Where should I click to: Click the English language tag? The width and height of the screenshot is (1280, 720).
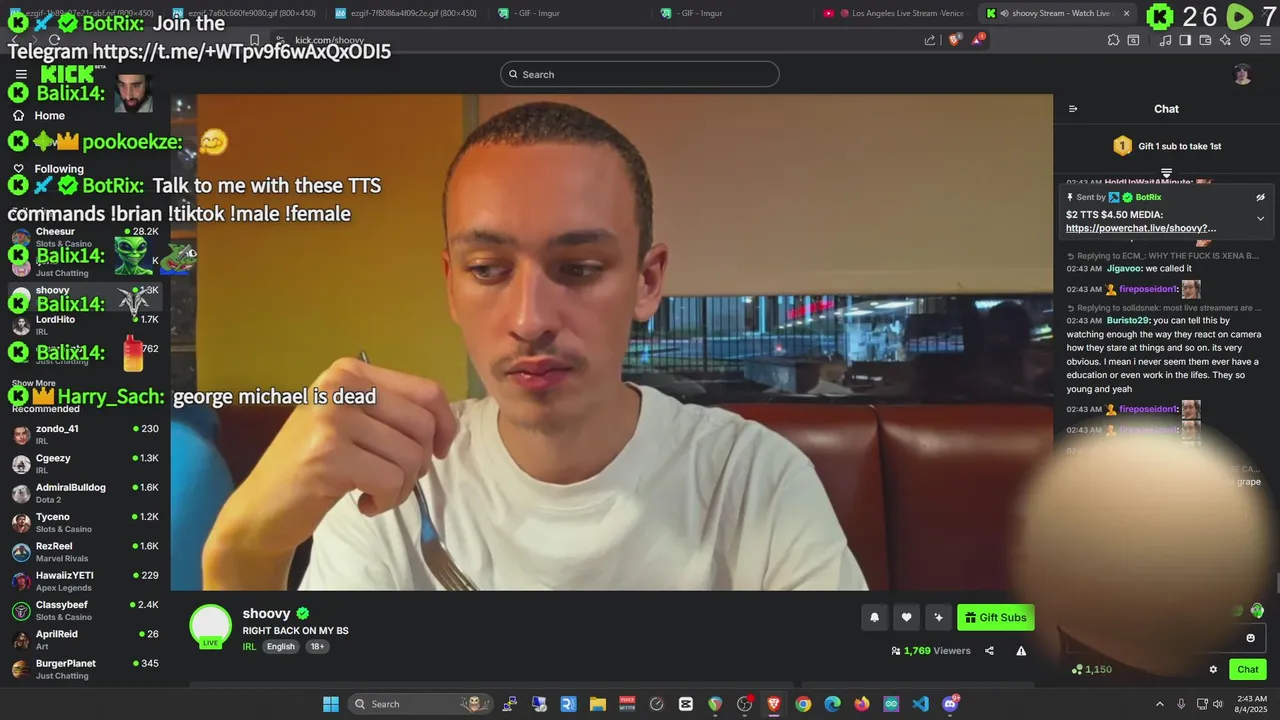click(x=281, y=646)
